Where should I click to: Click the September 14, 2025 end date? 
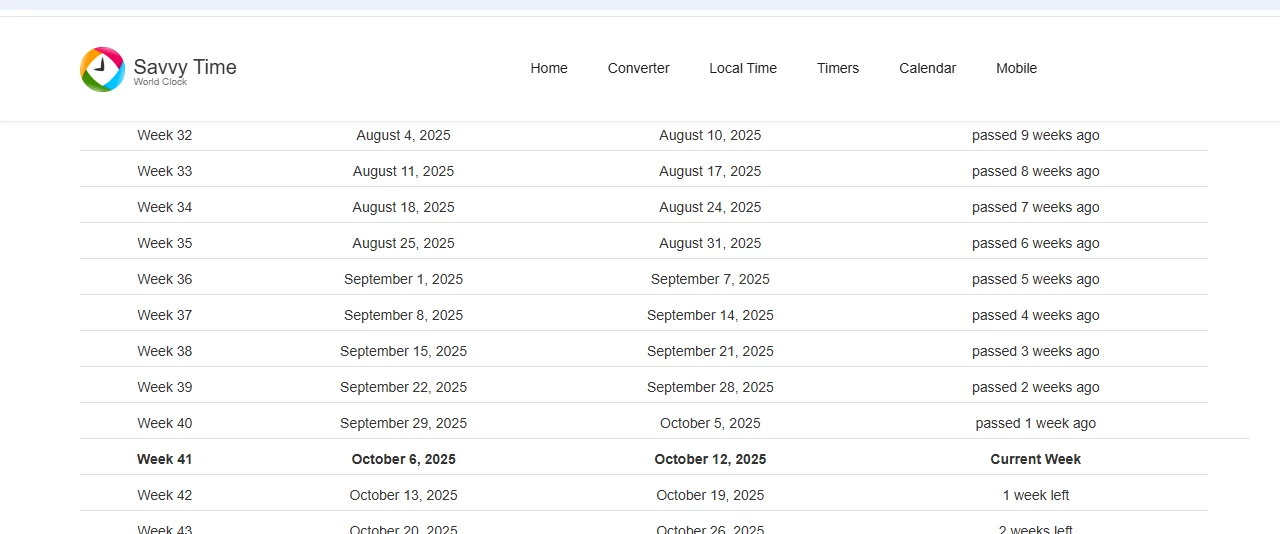710,315
